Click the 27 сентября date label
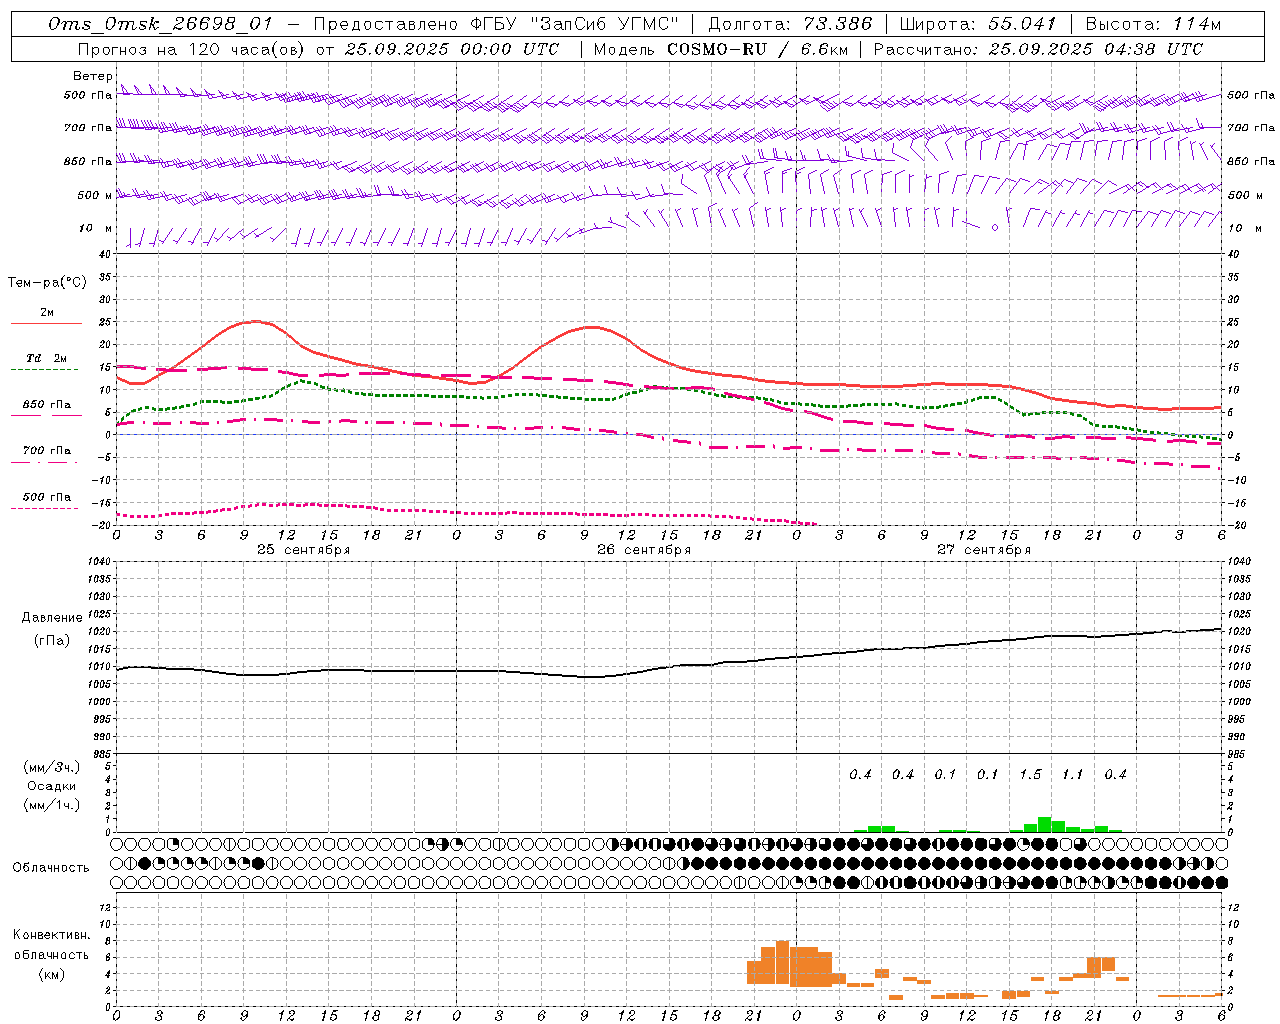Screen dimensions: 1280x1024 984,550
